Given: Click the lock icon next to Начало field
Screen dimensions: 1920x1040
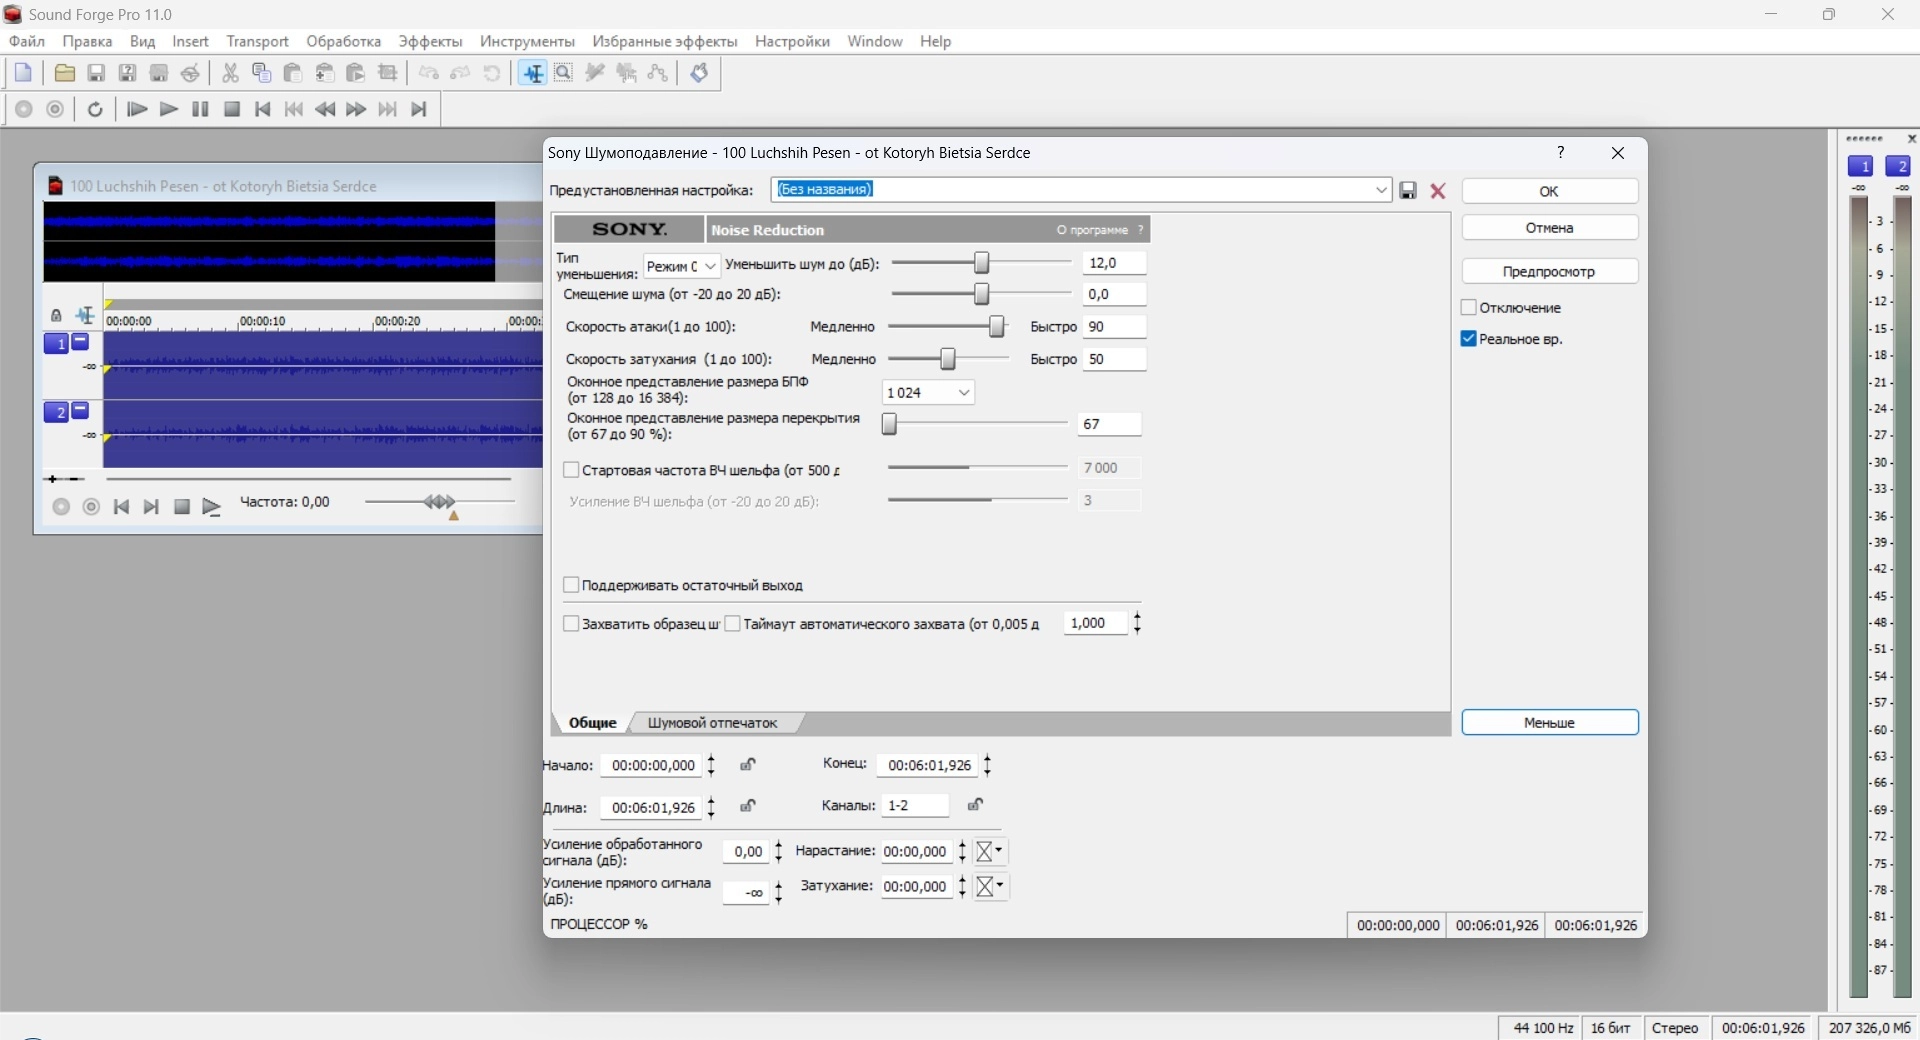Looking at the screenshot, I should pos(747,765).
